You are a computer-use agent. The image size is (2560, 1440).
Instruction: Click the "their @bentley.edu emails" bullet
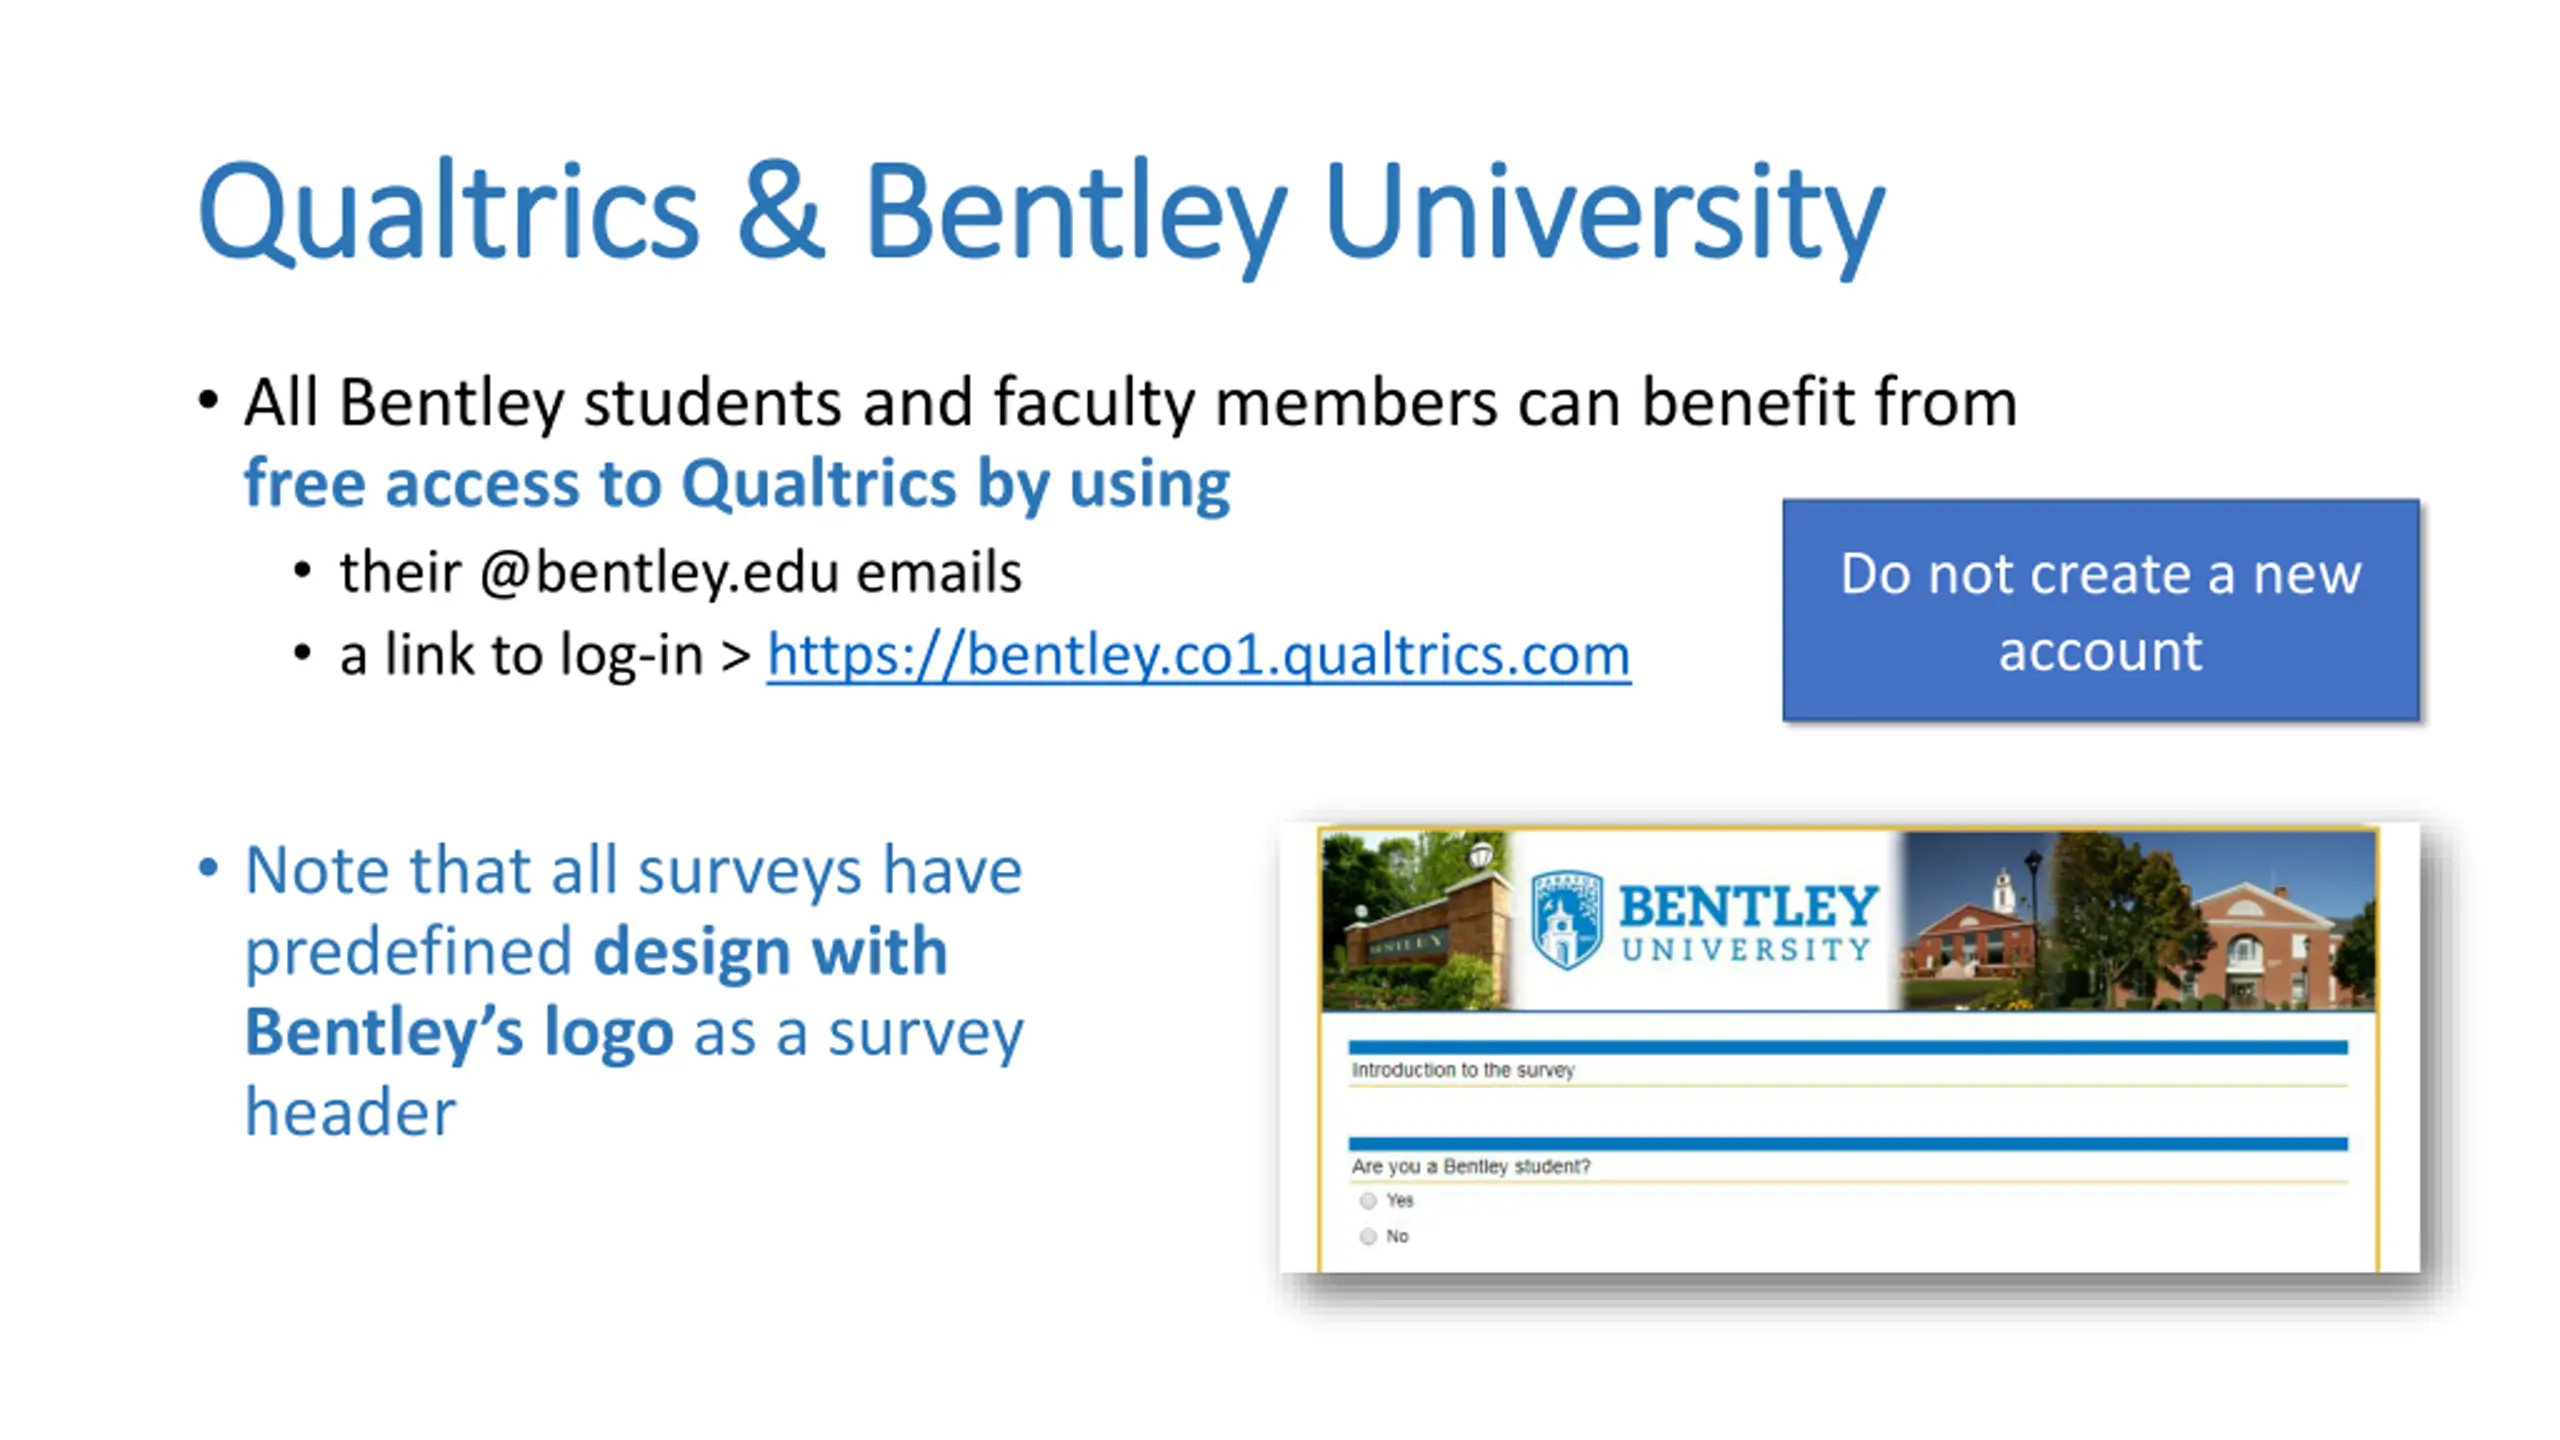680,573
